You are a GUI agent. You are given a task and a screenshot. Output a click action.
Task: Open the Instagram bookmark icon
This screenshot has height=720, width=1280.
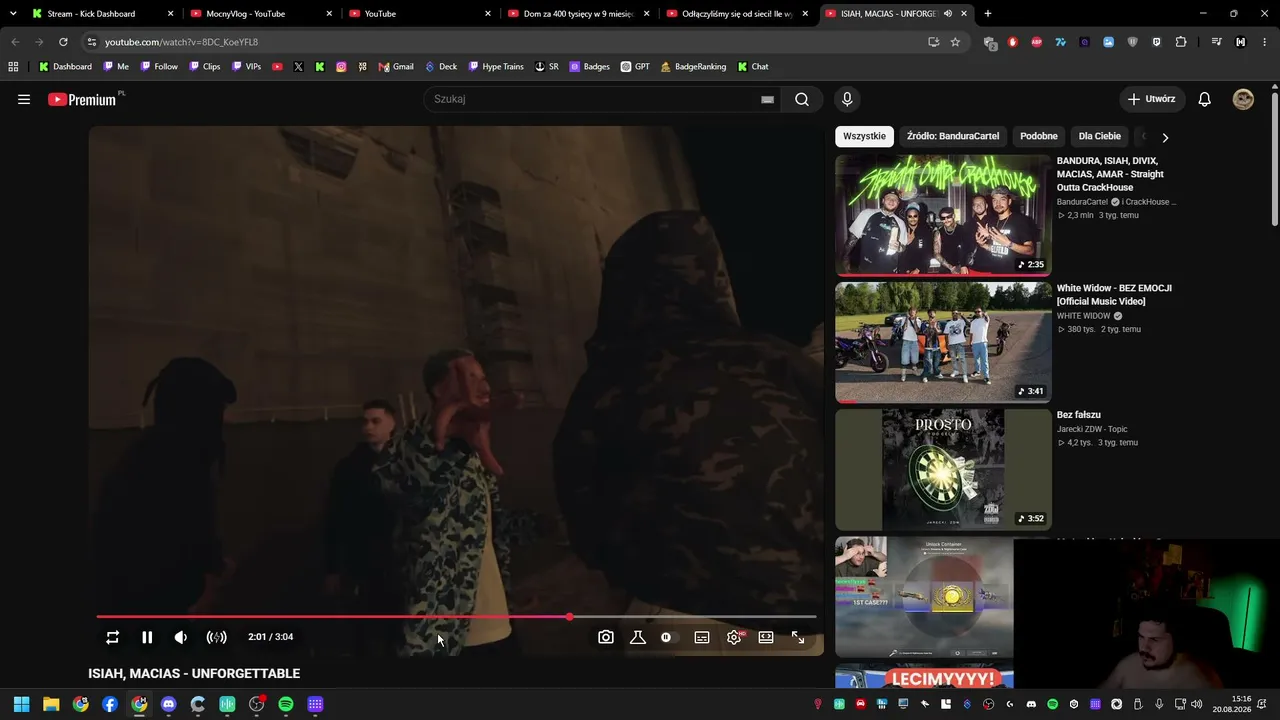341,67
